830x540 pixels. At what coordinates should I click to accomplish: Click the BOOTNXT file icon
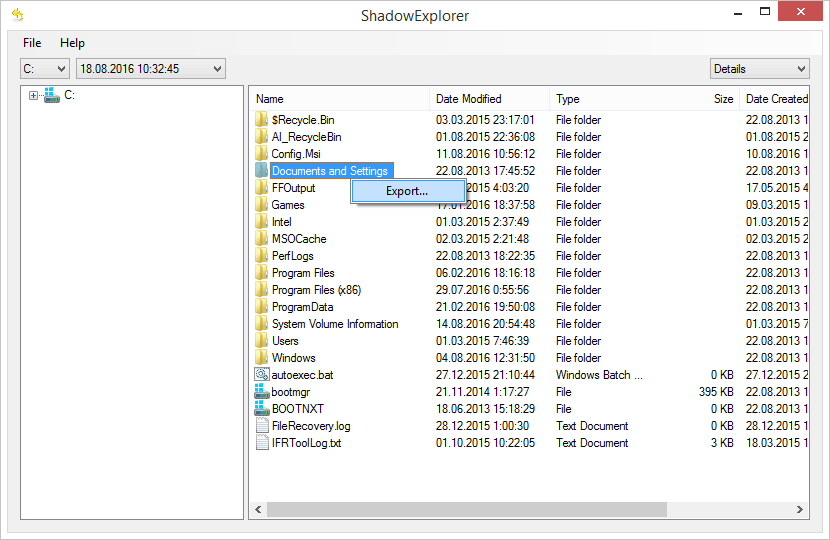(x=261, y=408)
